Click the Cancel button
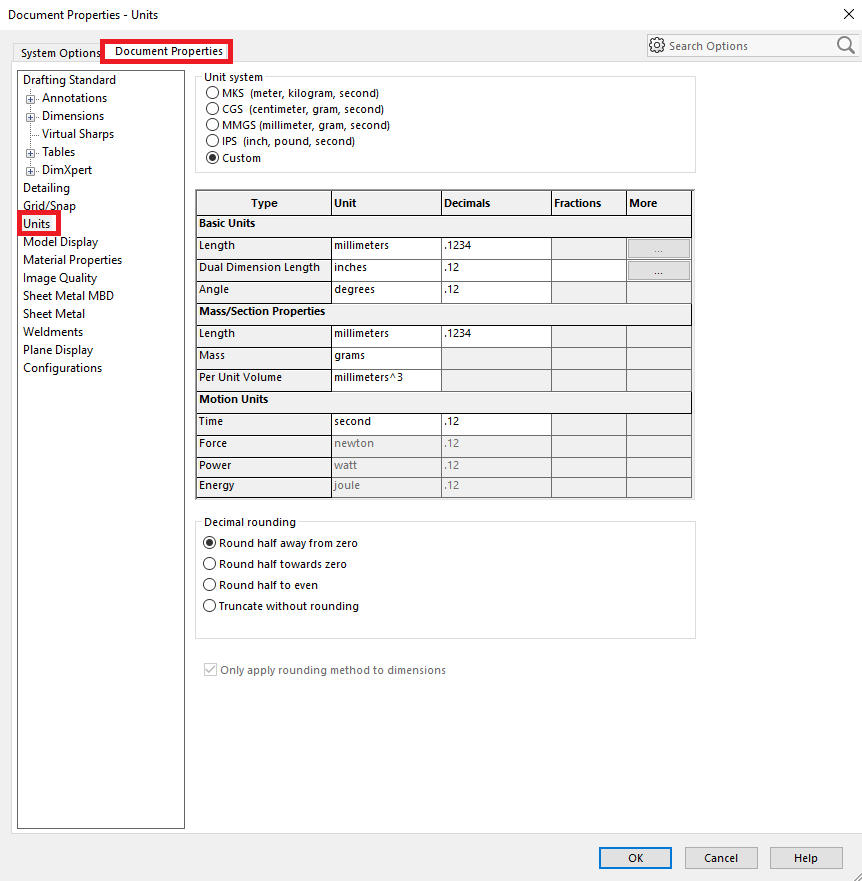Image resolution: width=862 pixels, height=881 pixels. [x=720, y=858]
